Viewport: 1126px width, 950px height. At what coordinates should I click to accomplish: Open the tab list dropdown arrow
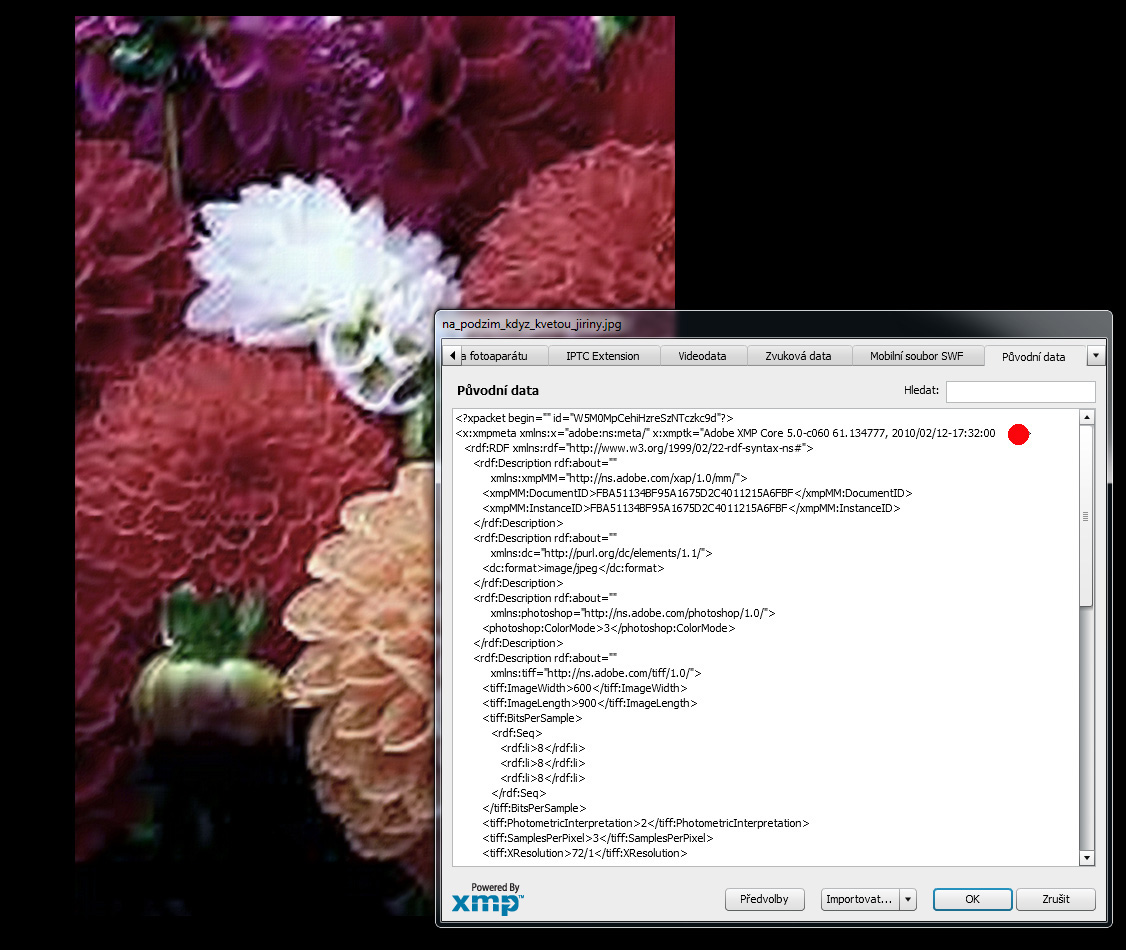(x=1096, y=356)
